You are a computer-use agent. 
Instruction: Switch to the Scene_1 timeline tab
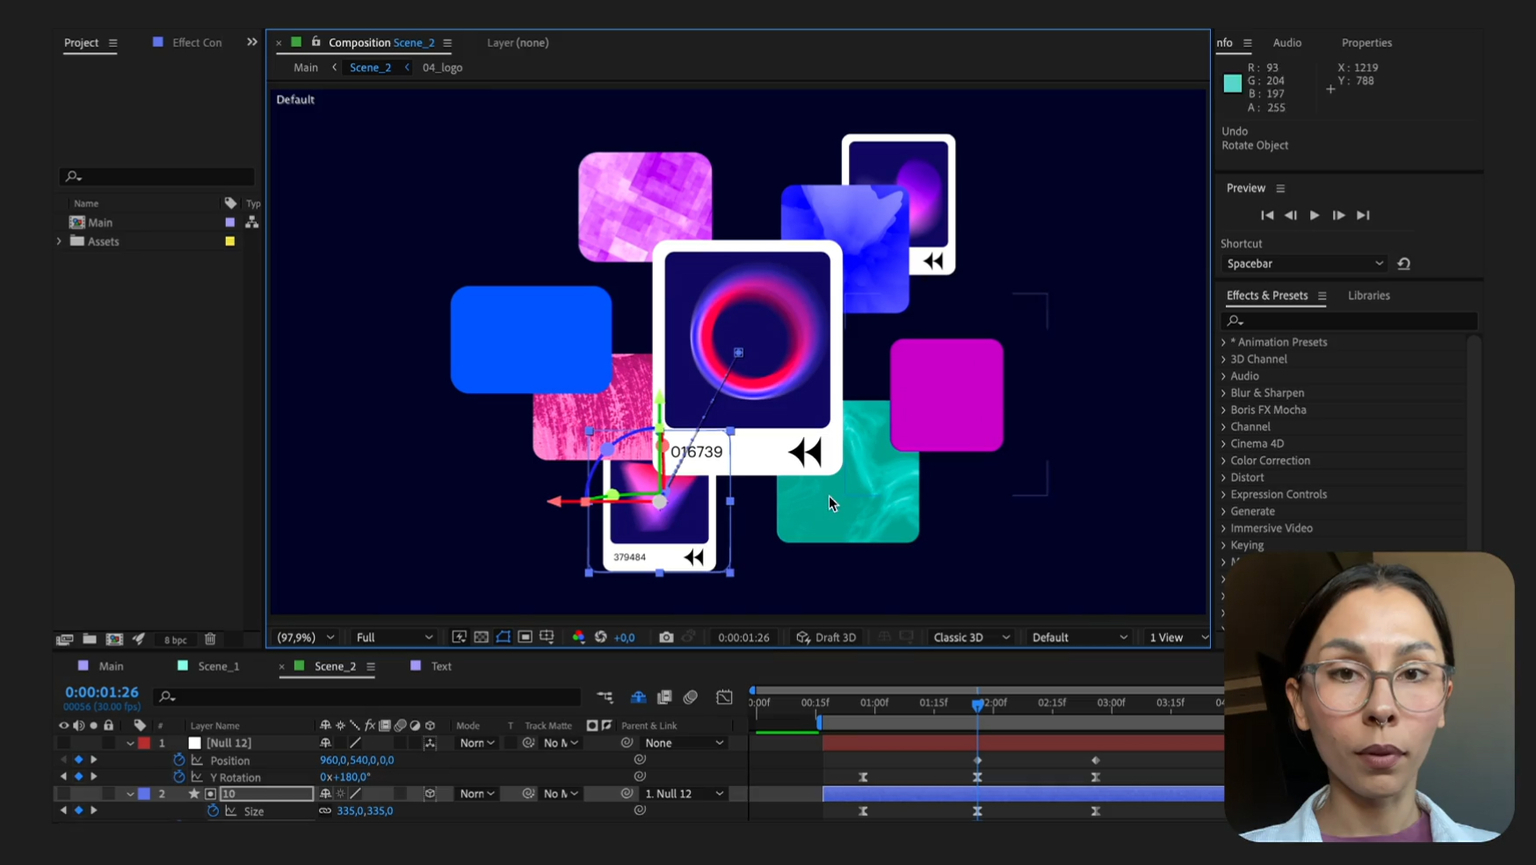[218, 666]
